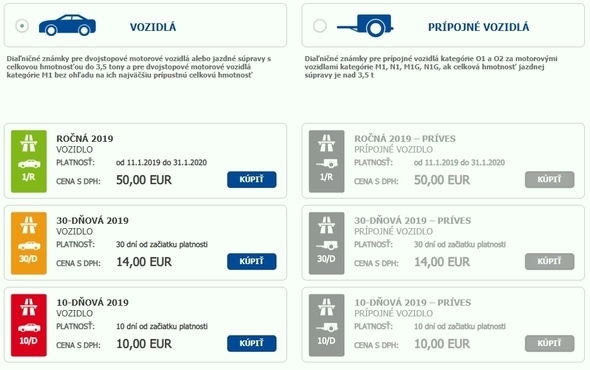The height and width of the screenshot is (370, 590).
Task: Click the green 1/R annual vignette icon
Action: [x=29, y=161]
